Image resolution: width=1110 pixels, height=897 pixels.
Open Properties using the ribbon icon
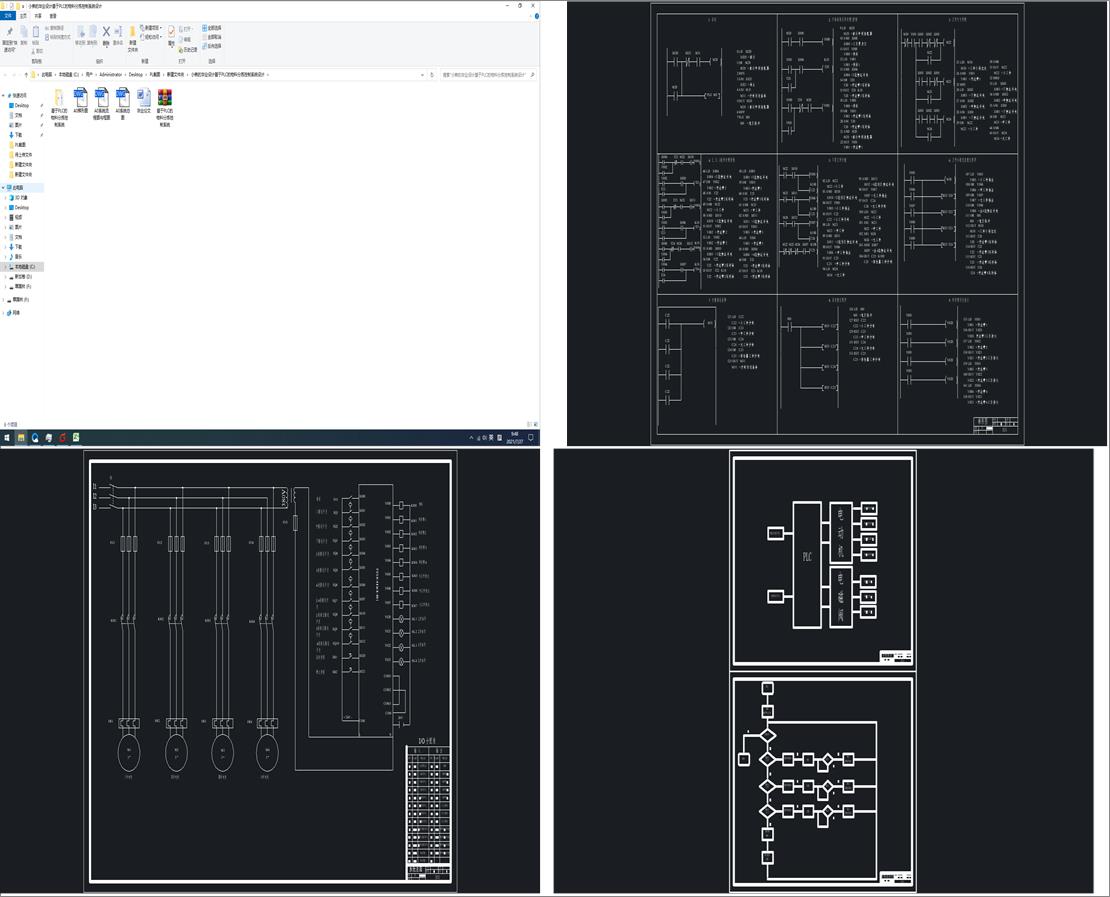point(170,32)
